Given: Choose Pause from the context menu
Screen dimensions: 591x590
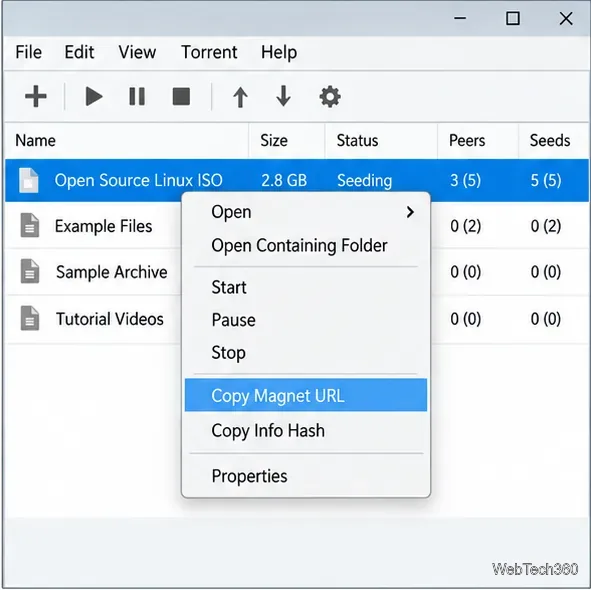Looking at the screenshot, I should (x=306, y=320).
